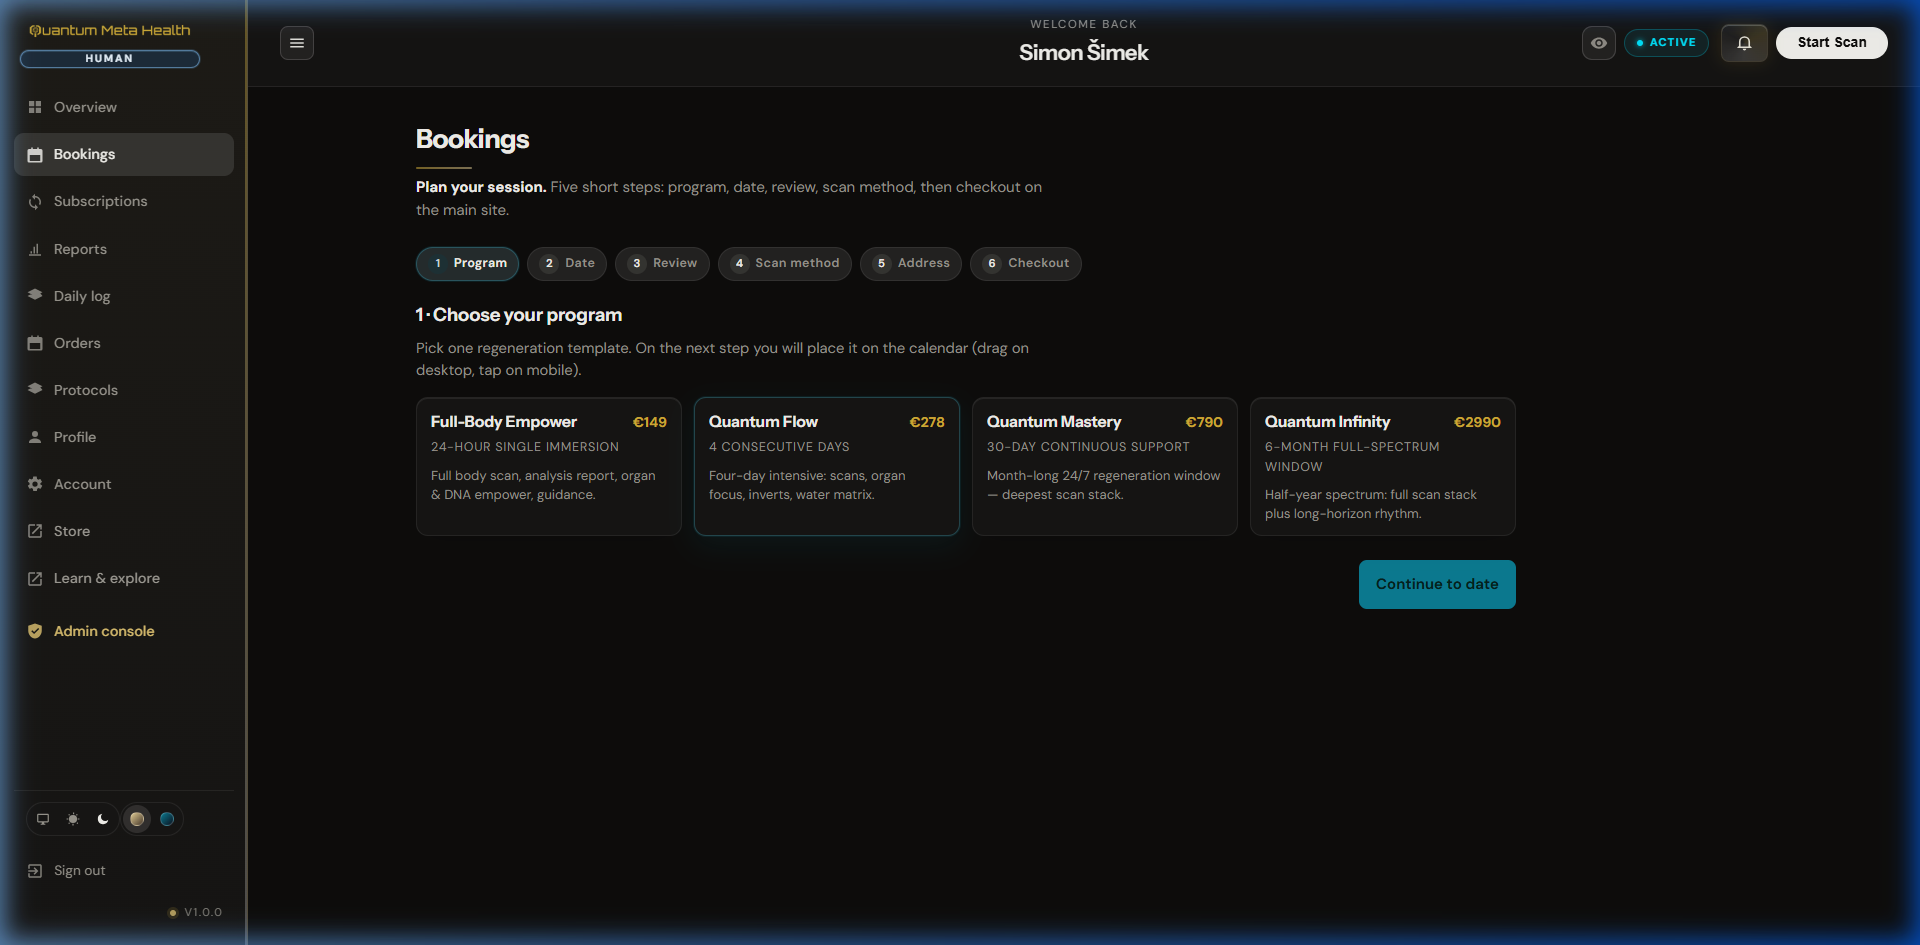Open Daily log from sidebar
The image size is (1920, 945).
pyautogui.click(x=124, y=296)
